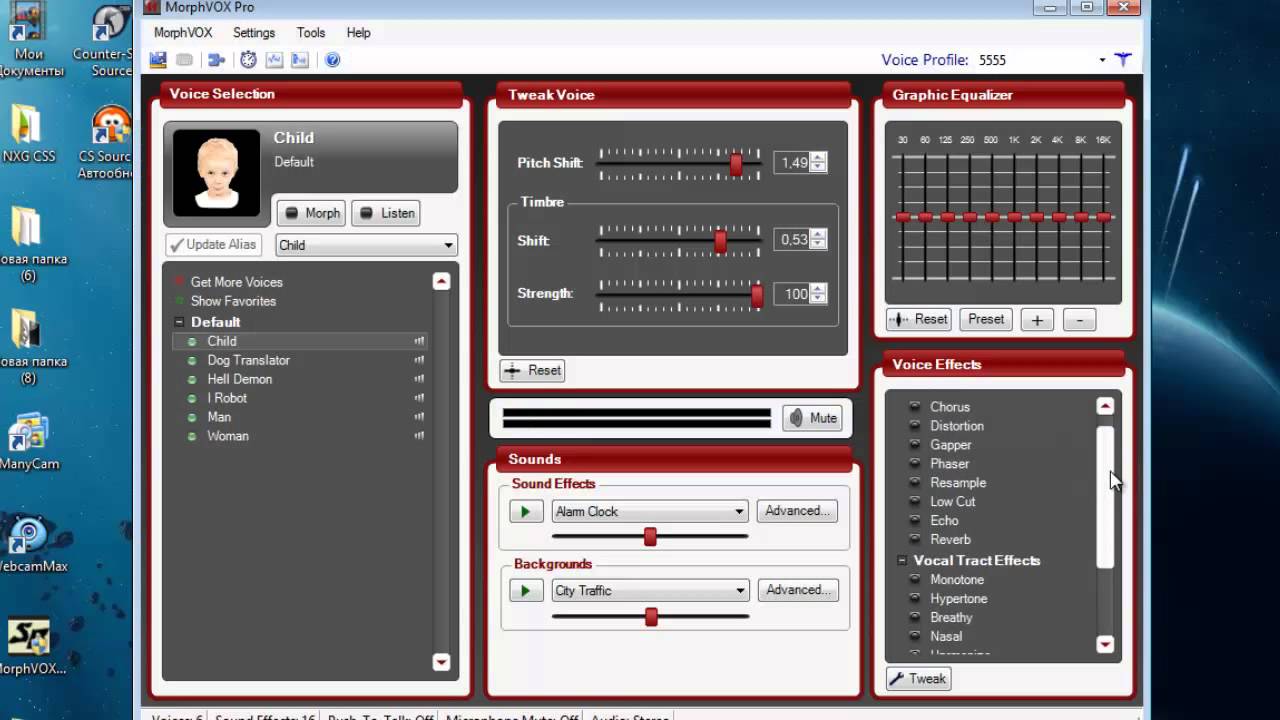The width and height of the screenshot is (1280, 720).
Task: Open the NXG CSS desktop folder
Action: pos(28,133)
